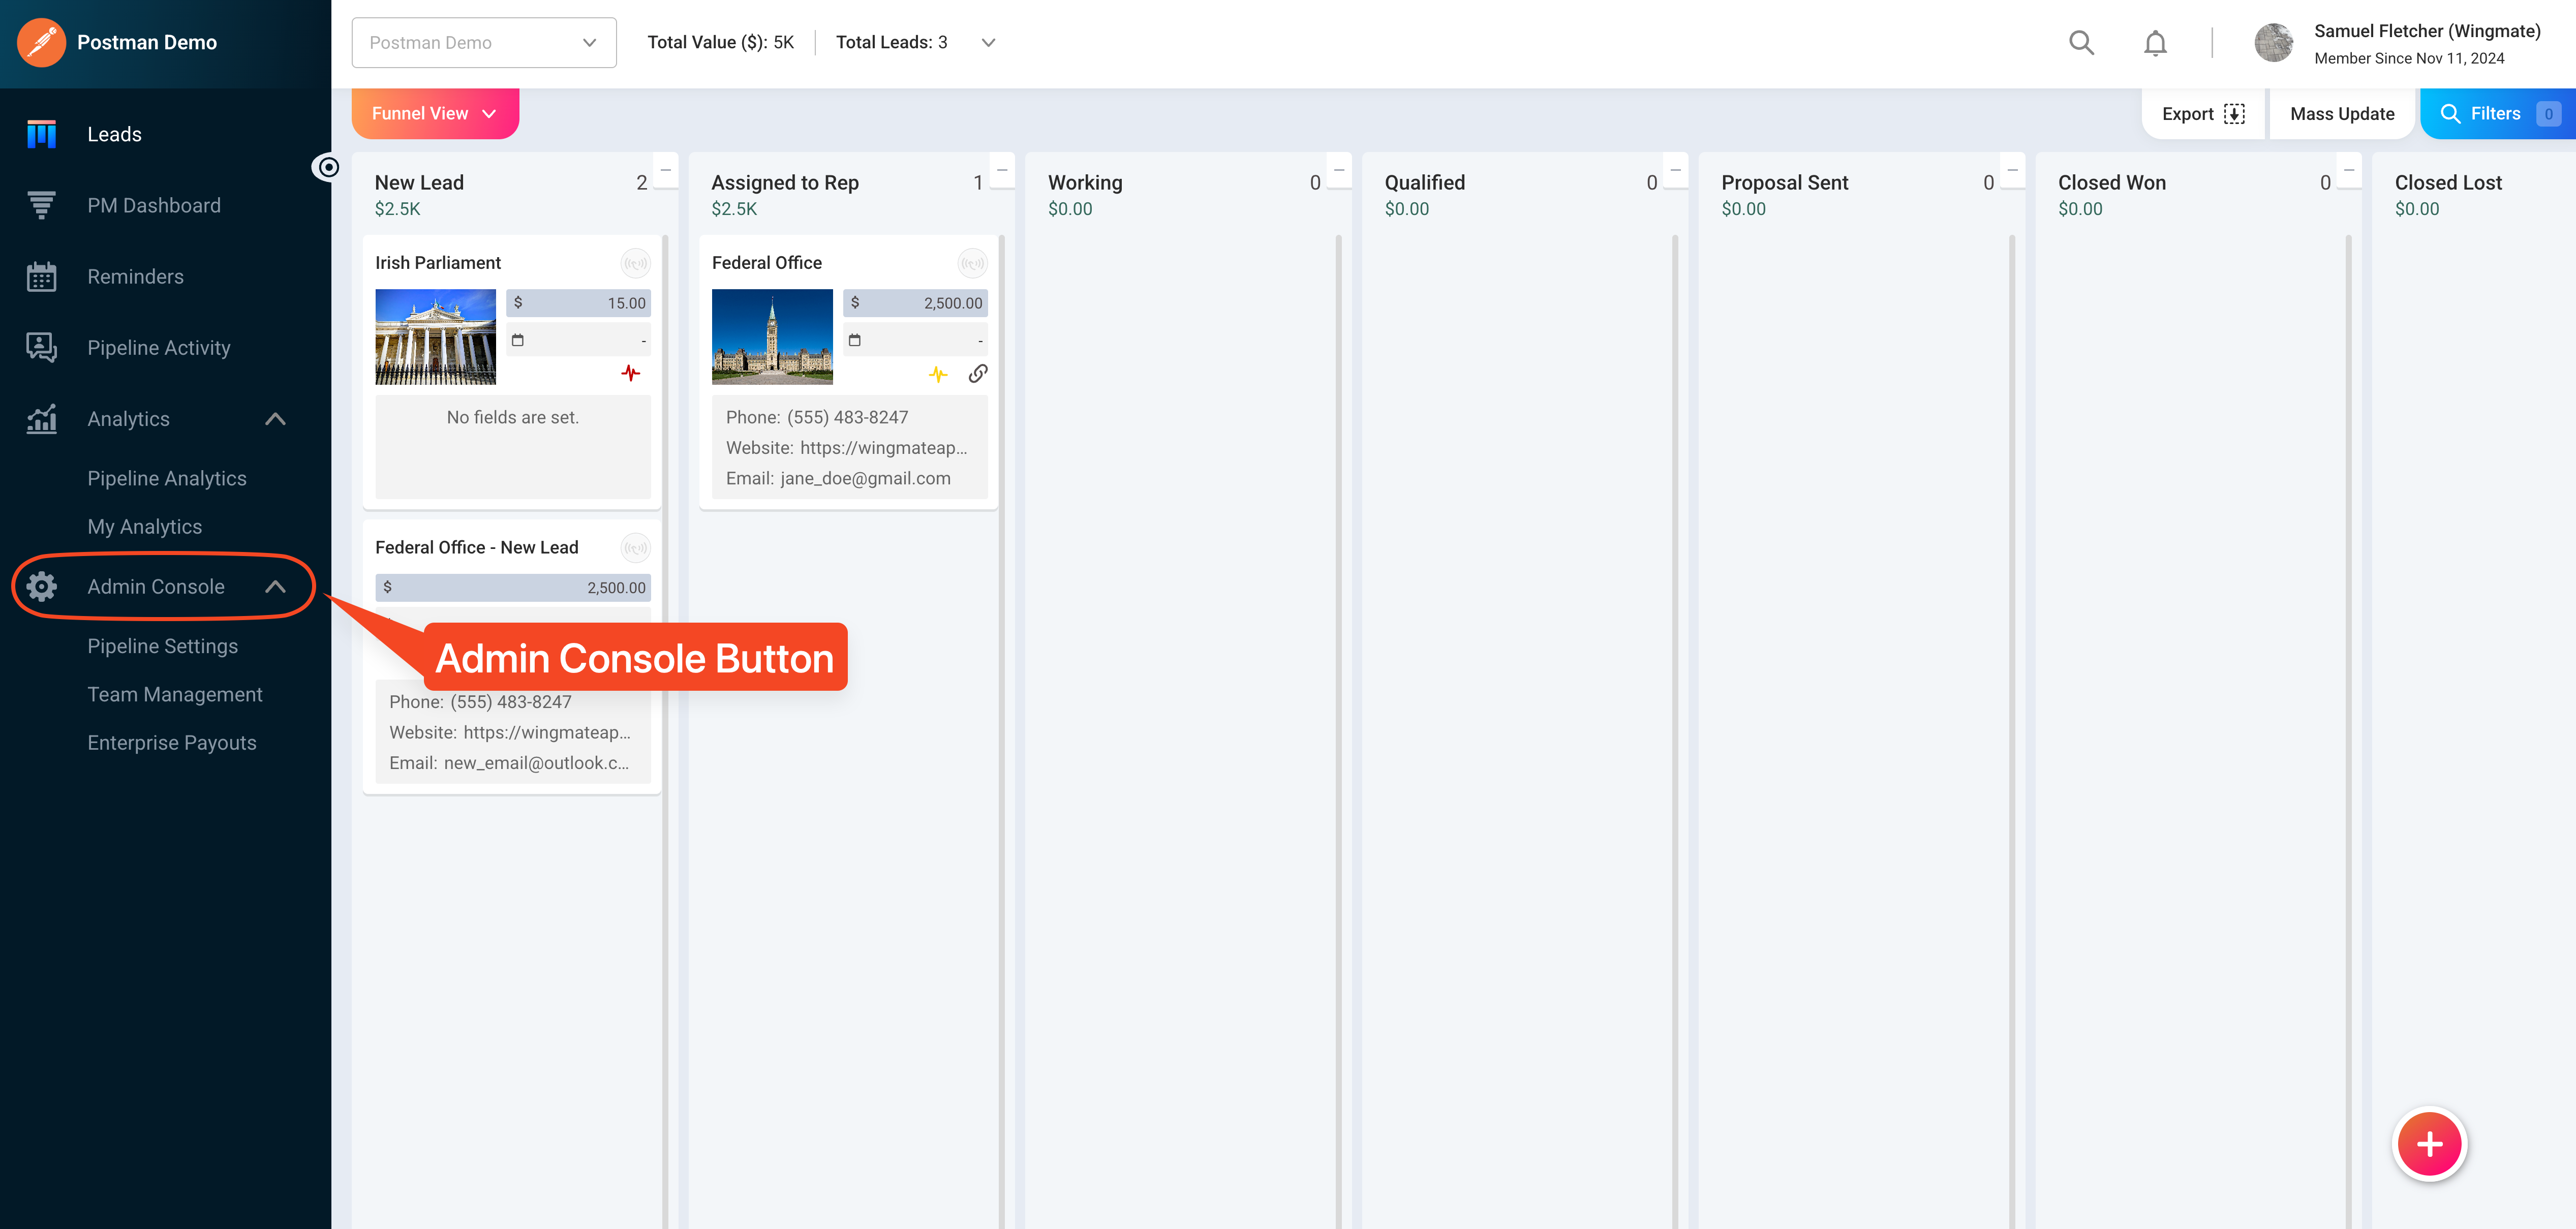Click the Irish Parliament calendar date icon
Viewport: 2576px width, 1229px height.
click(517, 340)
